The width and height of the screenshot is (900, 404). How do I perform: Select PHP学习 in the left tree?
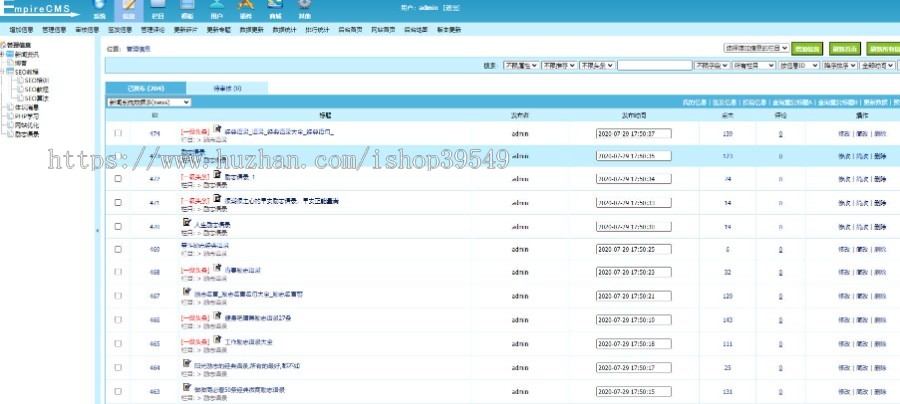click(x=27, y=116)
